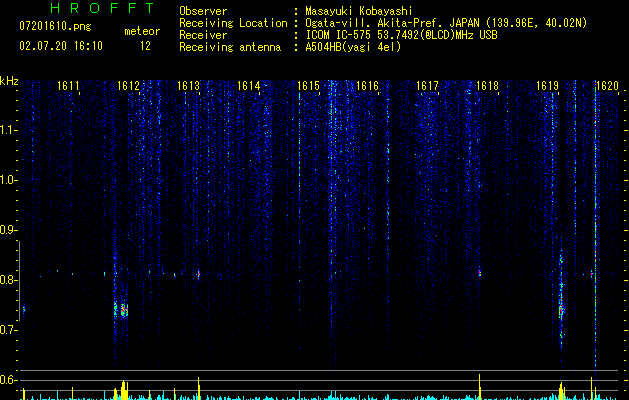Click the 1620 time marker
This screenshot has width=629, height=400.
point(607,85)
